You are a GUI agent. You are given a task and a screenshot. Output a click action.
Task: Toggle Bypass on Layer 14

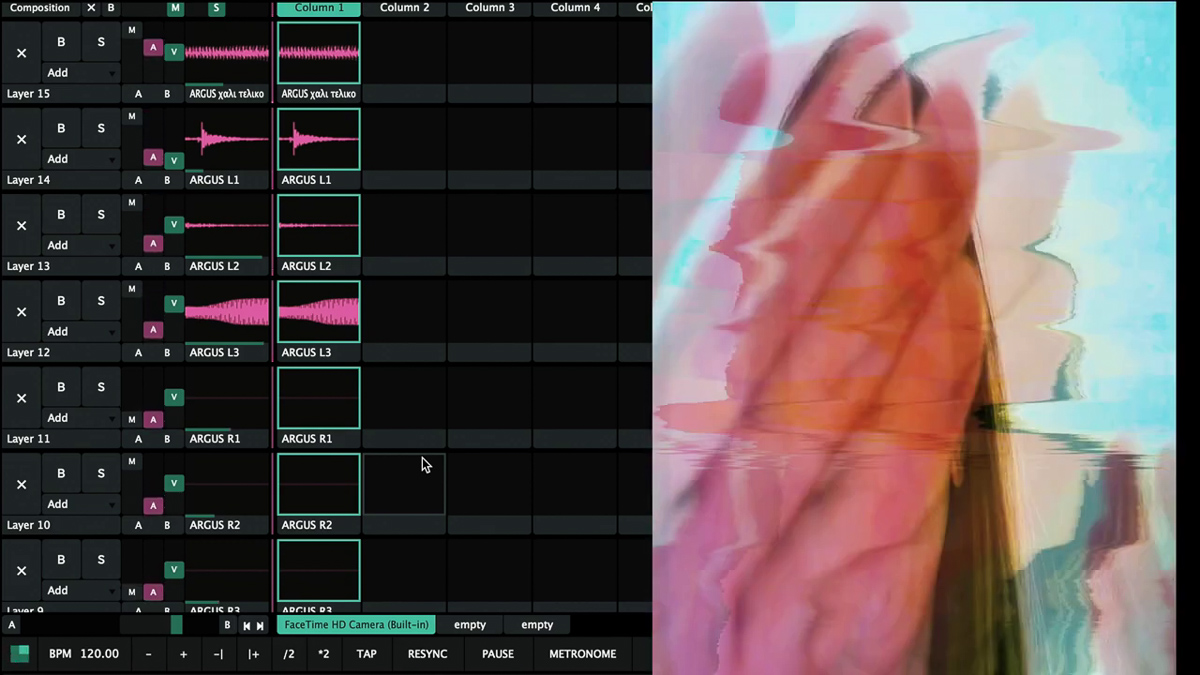(x=61, y=128)
